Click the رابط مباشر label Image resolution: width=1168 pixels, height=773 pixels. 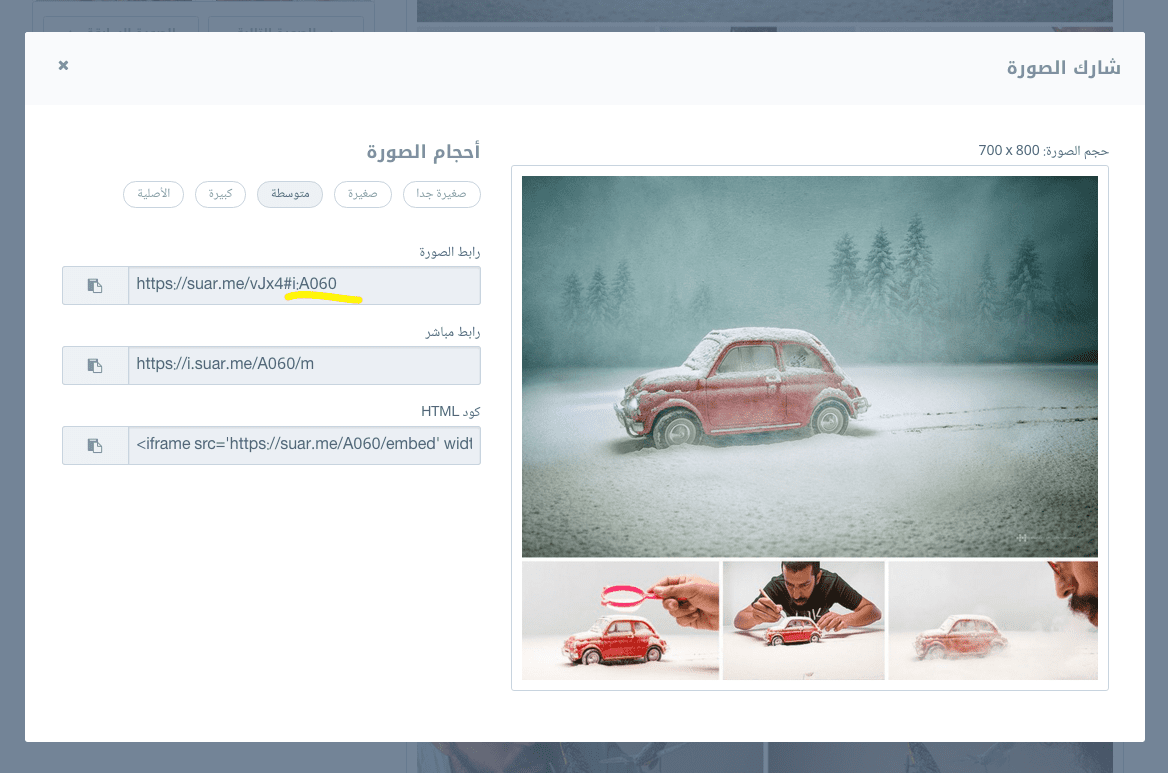click(453, 332)
